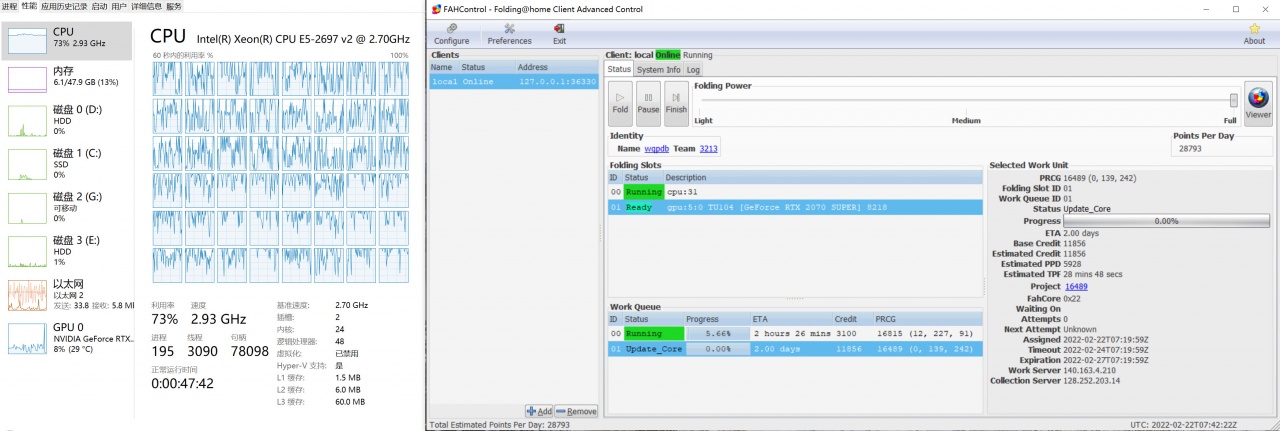Screen dimensions: 1280x431
Task: Select Update_Core work queue row
Action: click(795, 349)
